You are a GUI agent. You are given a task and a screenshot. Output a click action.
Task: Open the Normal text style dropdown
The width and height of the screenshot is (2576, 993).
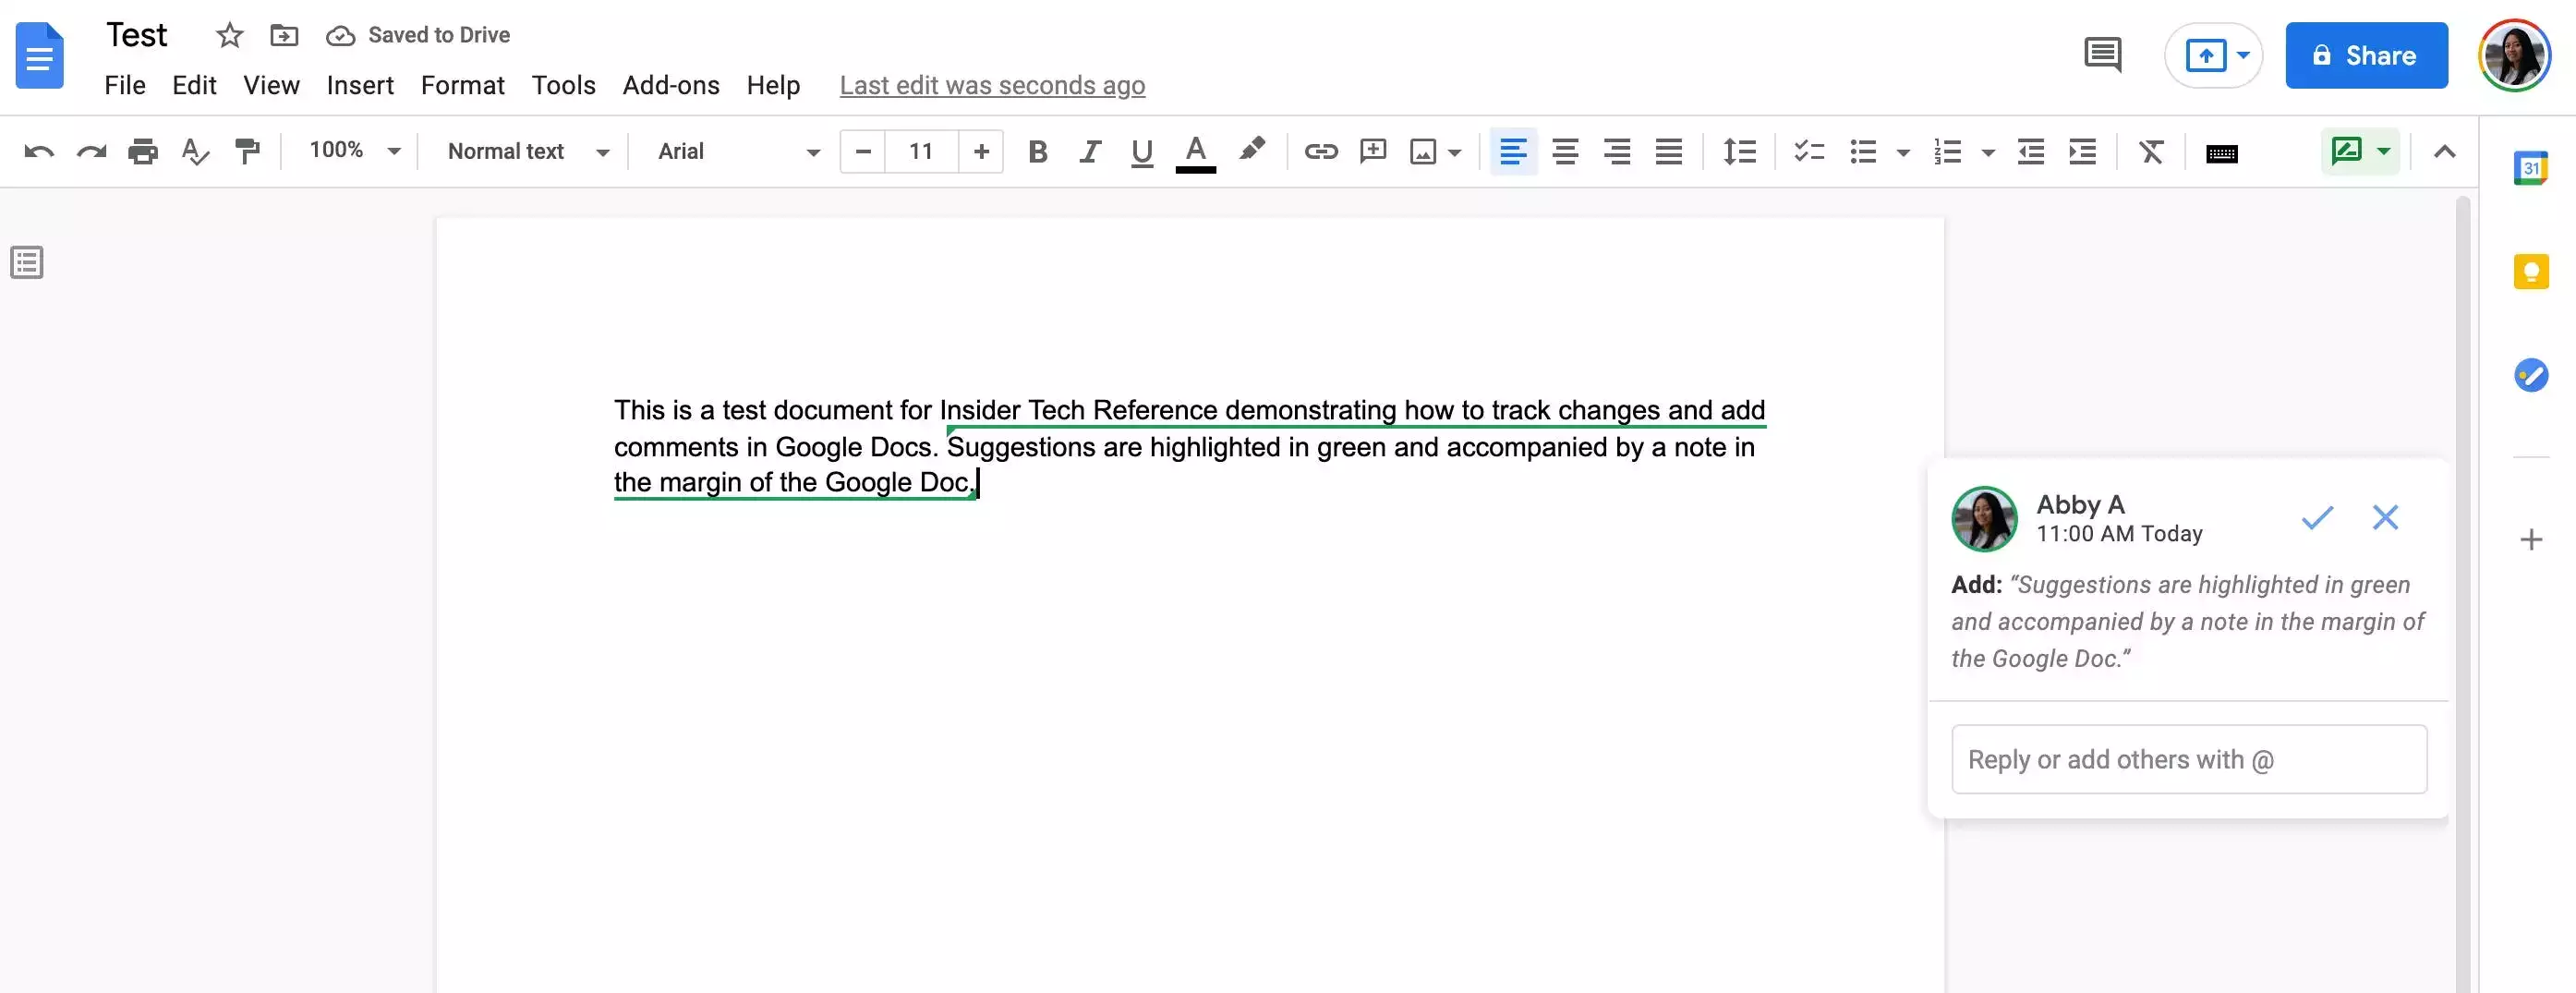click(527, 152)
